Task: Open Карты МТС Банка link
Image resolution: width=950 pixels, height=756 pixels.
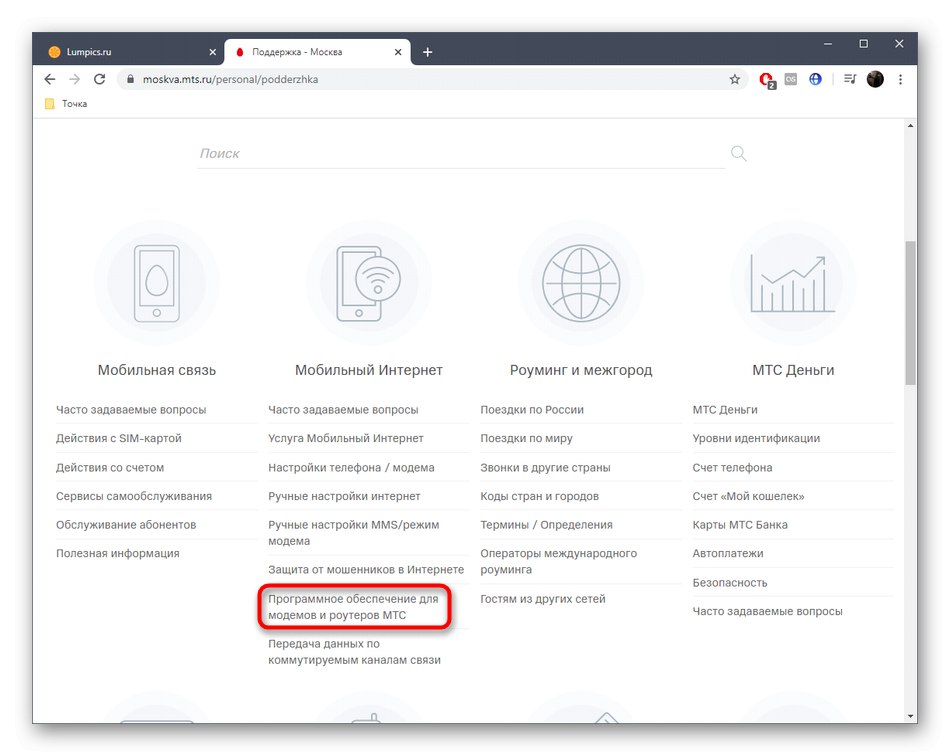Action: (x=740, y=525)
